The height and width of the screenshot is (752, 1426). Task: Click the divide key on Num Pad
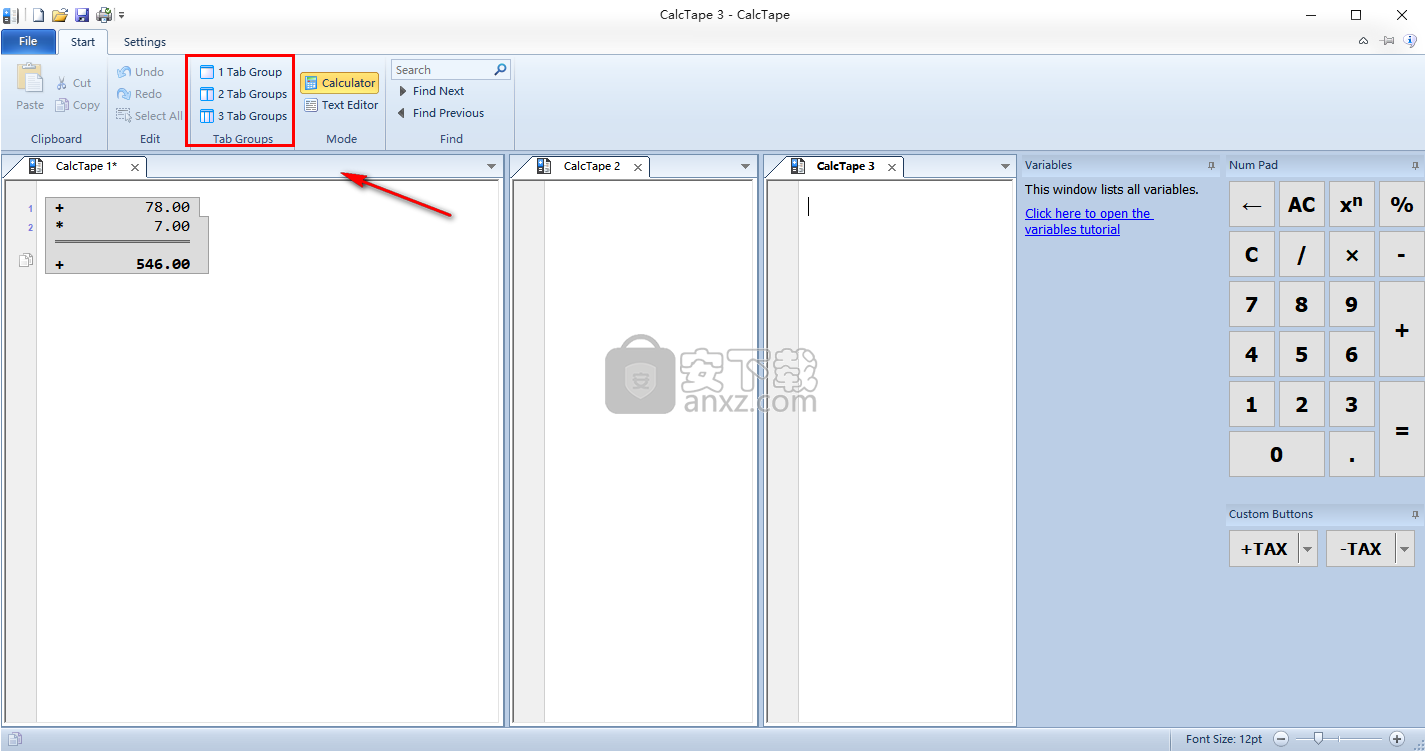click(x=1301, y=255)
